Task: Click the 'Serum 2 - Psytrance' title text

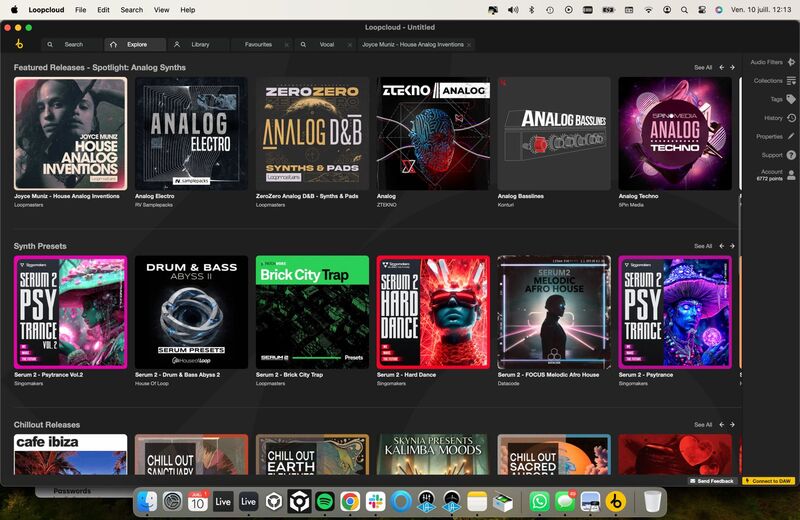Action: [645, 375]
